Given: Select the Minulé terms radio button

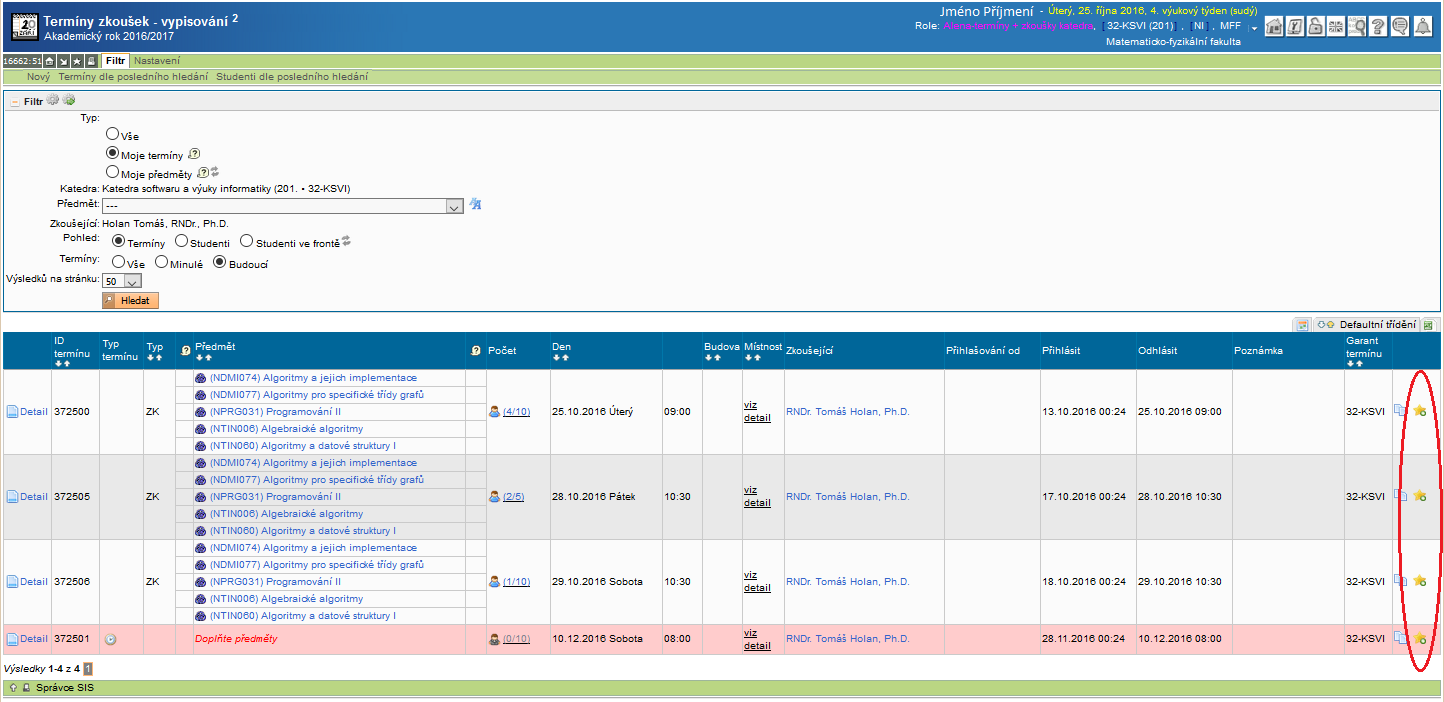Looking at the screenshot, I should 161,263.
